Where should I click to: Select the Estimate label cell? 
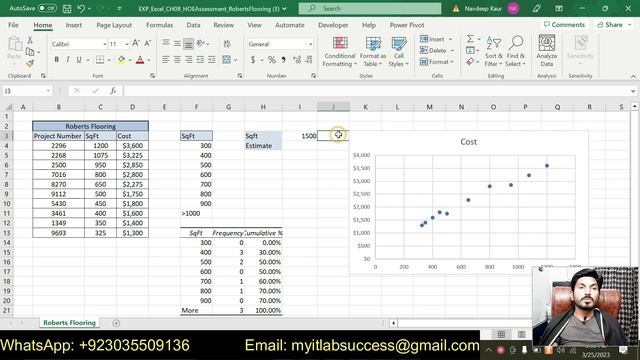tap(263, 146)
